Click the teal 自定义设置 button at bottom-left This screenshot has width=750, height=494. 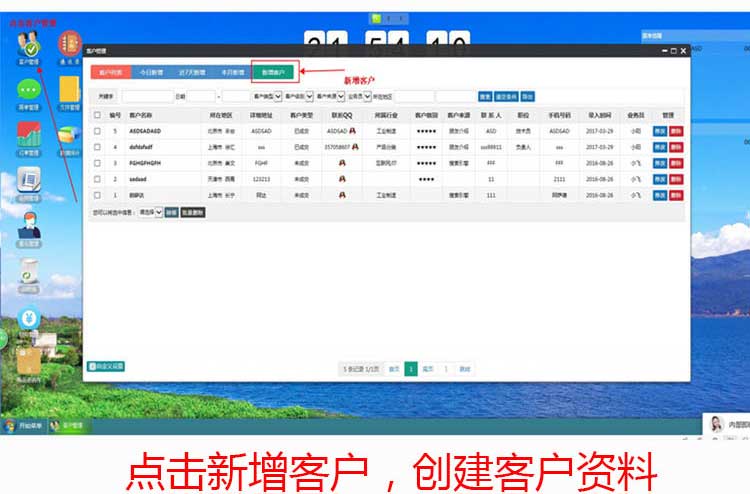pos(106,366)
